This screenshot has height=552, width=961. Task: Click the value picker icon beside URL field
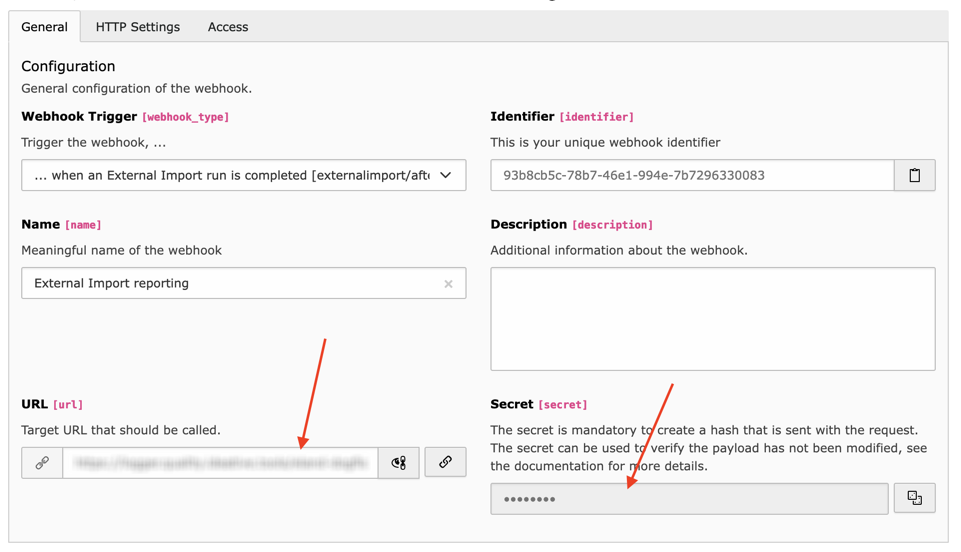[399, 463]
